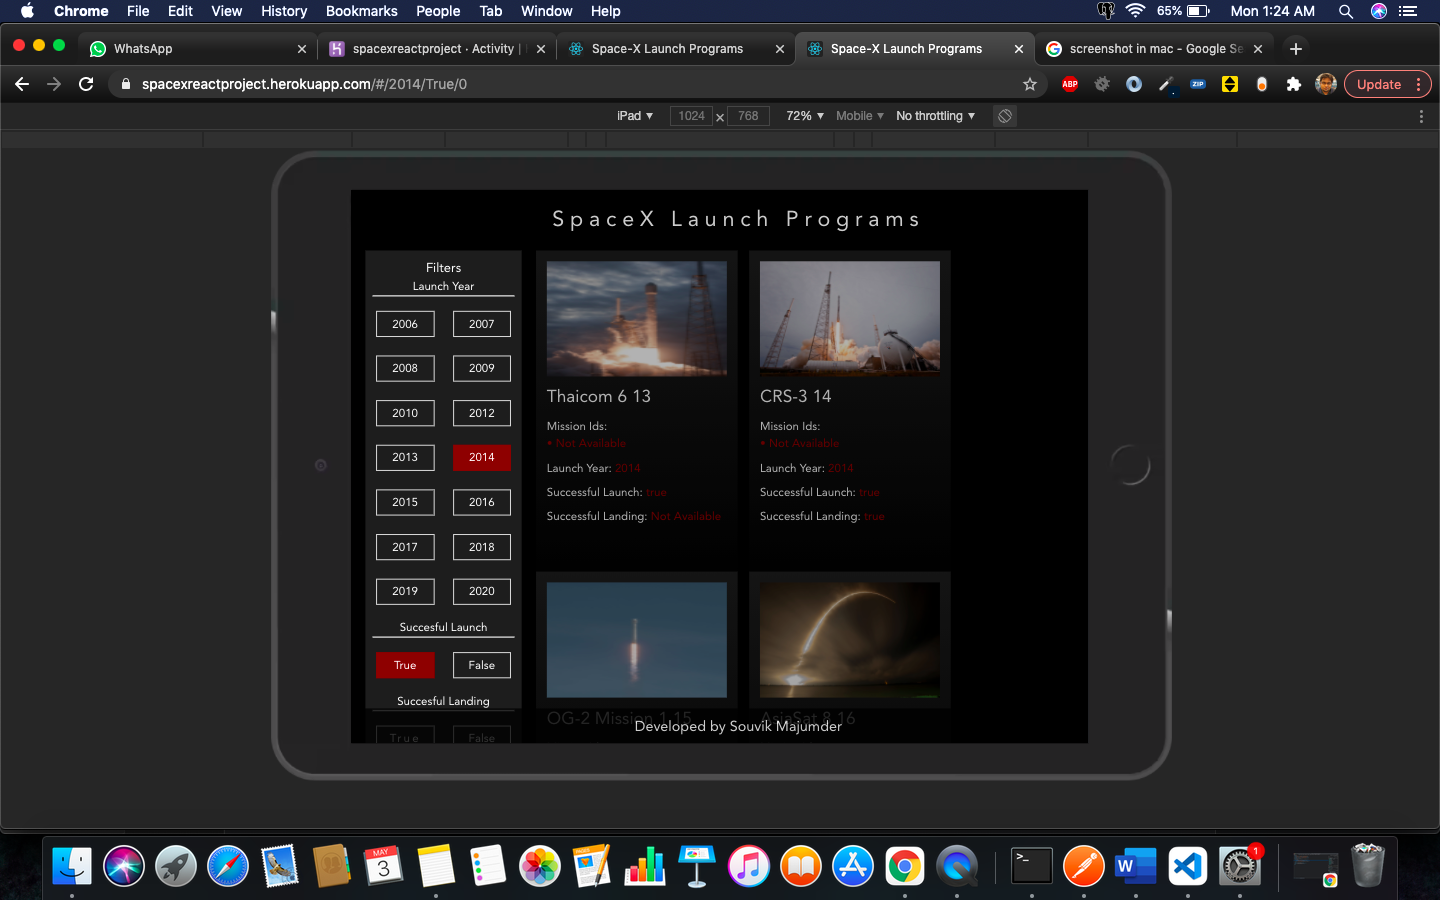The image size is (1440, 900).
Task: Open the AdBlock Plus extension
Action: (x=1070, y=84)
